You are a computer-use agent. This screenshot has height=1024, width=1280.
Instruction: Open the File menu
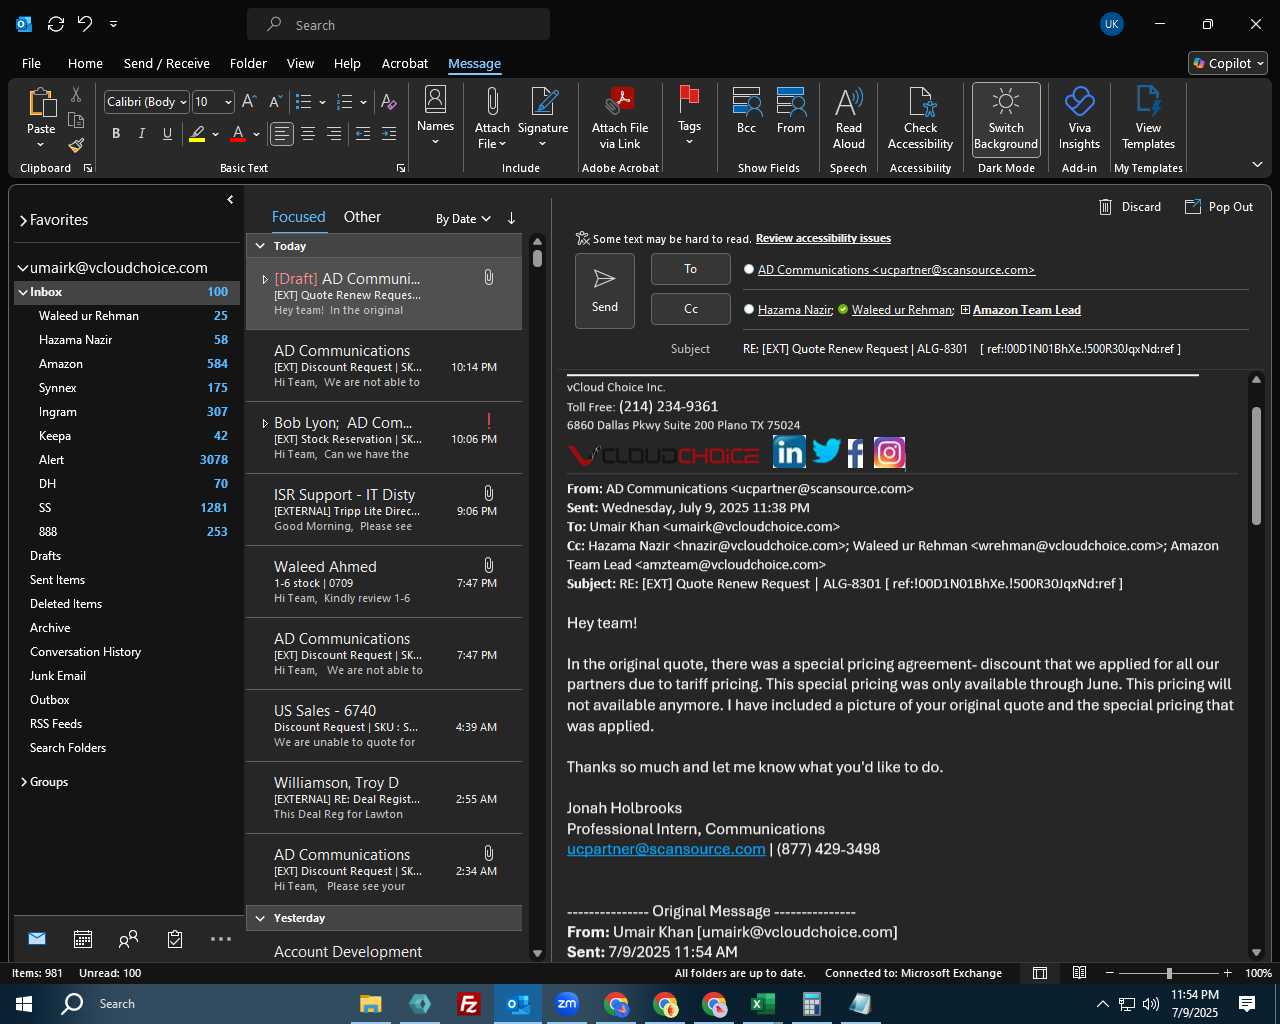coord(31,63)
